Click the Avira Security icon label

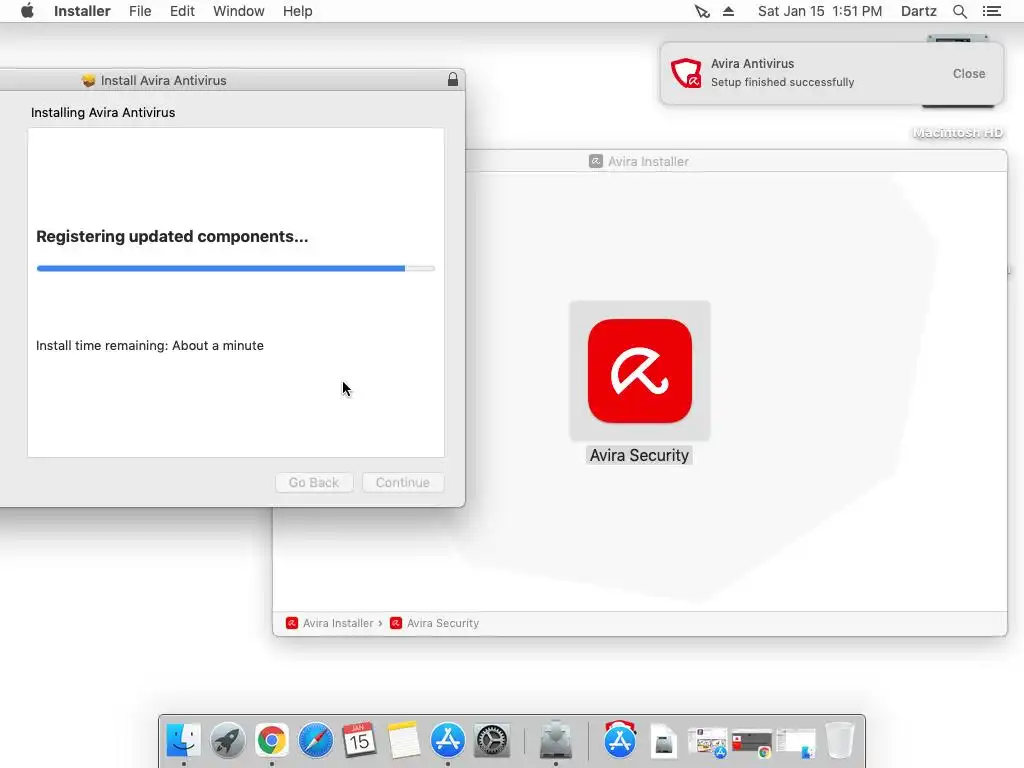point(639,455)
